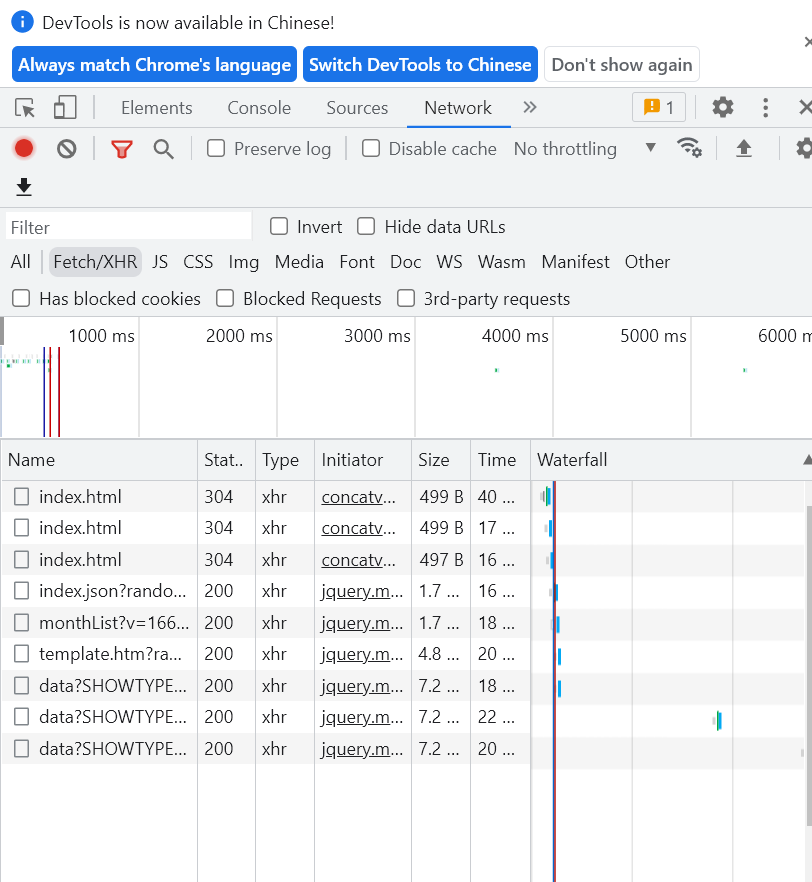Open DevTools settings gear

(x=723, y=107)
